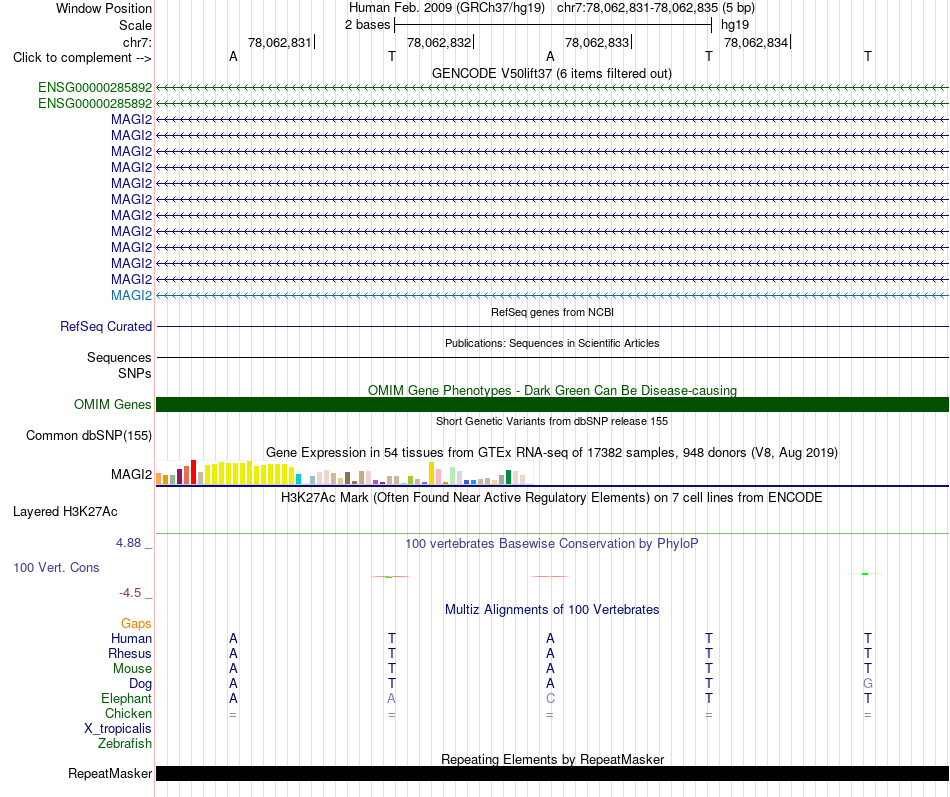Click the Elephant species label
The width and height of the screenshot is (950, 797).
coord(127,698)
